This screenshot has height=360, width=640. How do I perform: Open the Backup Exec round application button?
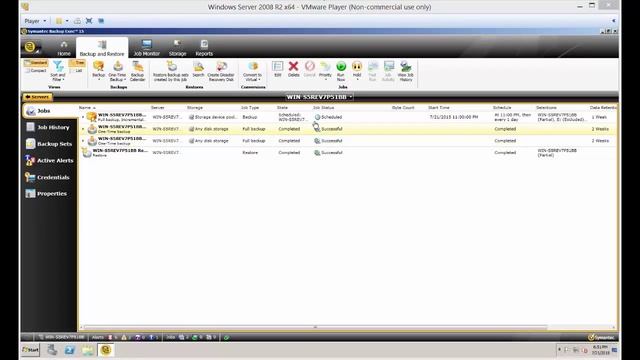coord(31,47)
